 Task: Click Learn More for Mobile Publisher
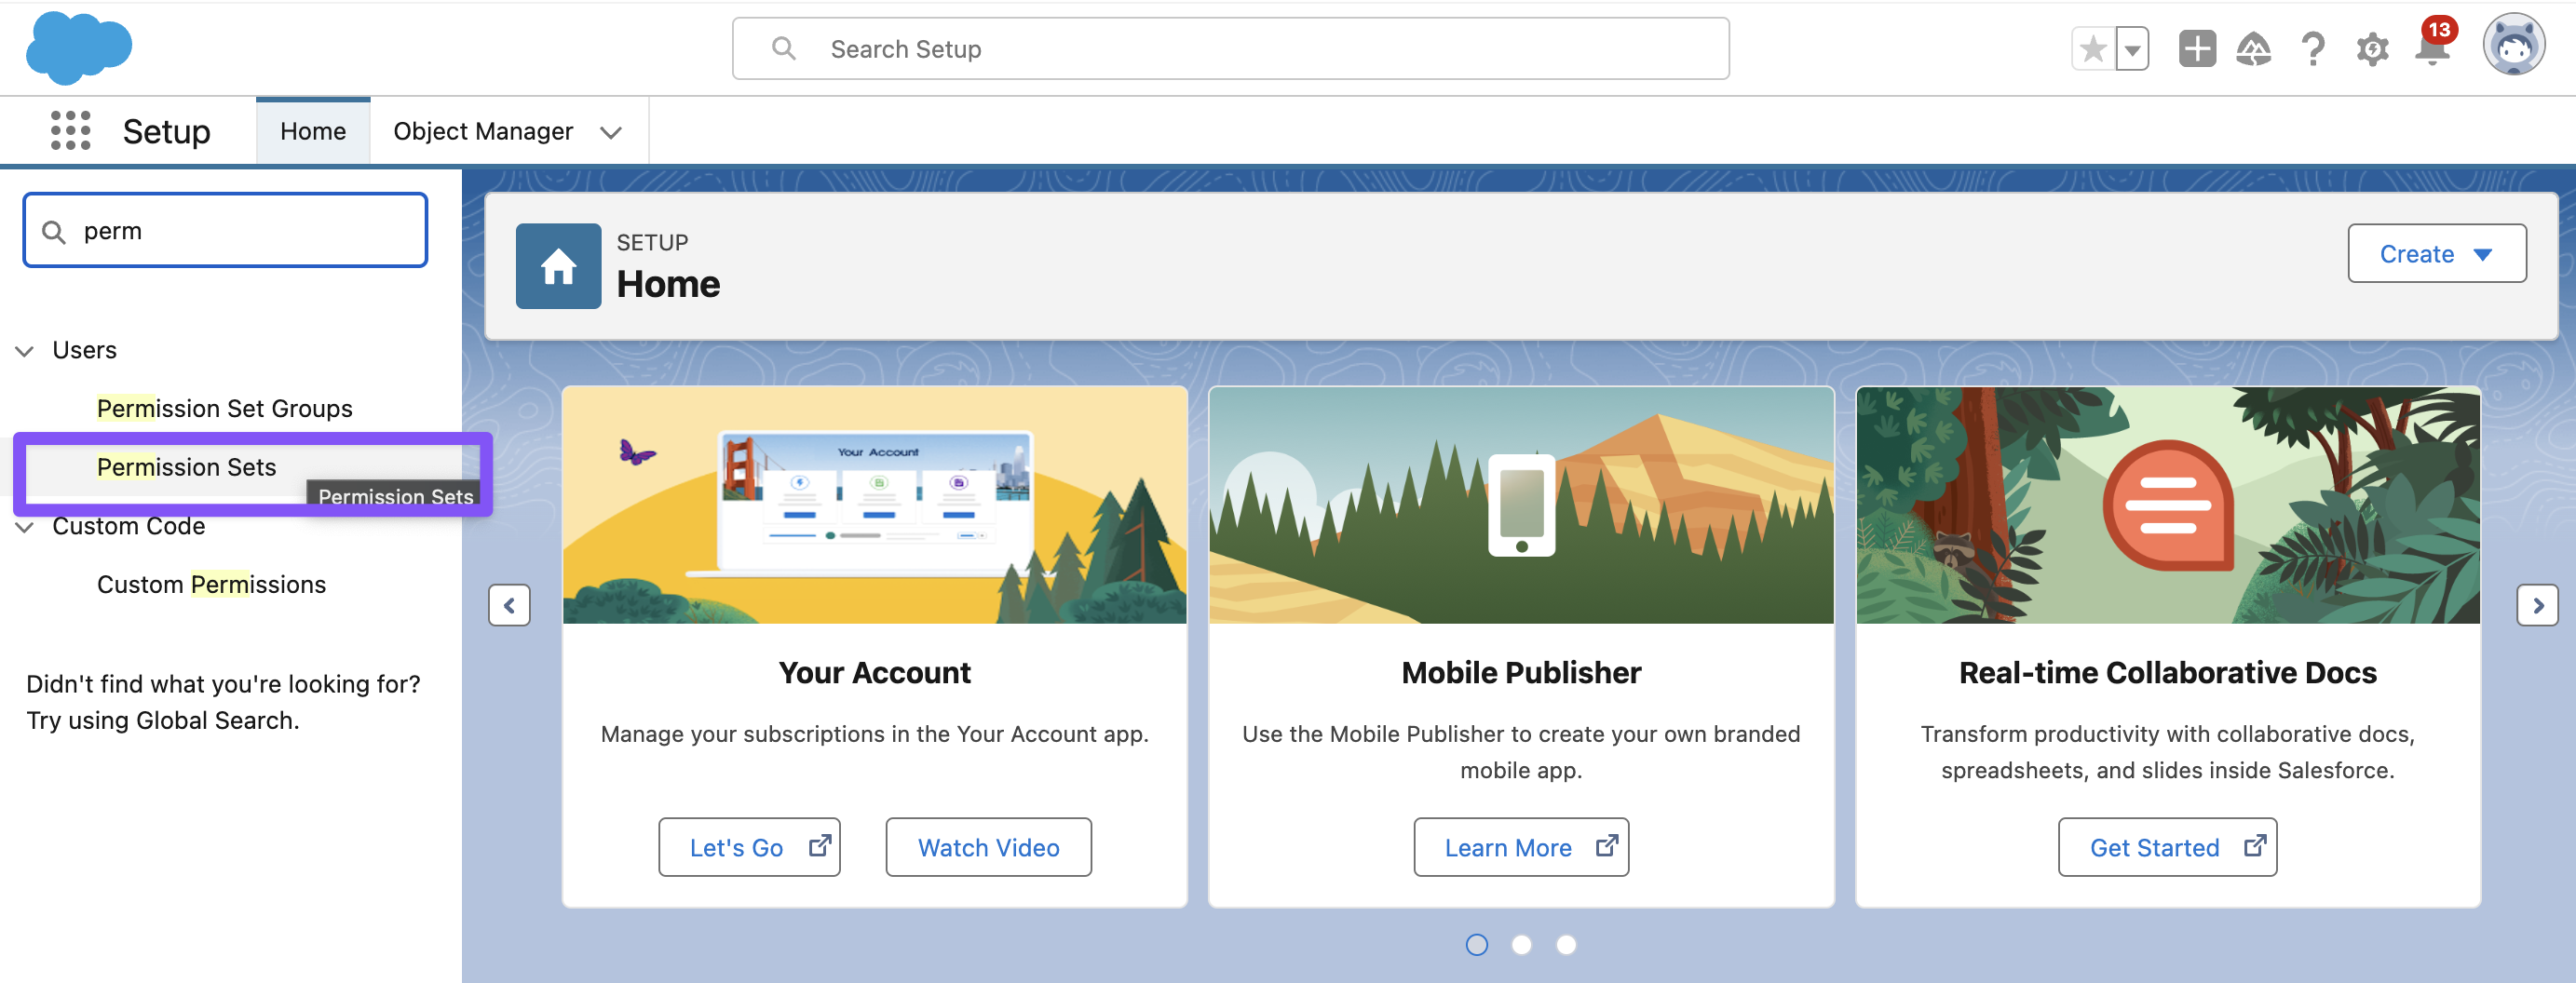pyautogui.click(x=1521, y=847)
